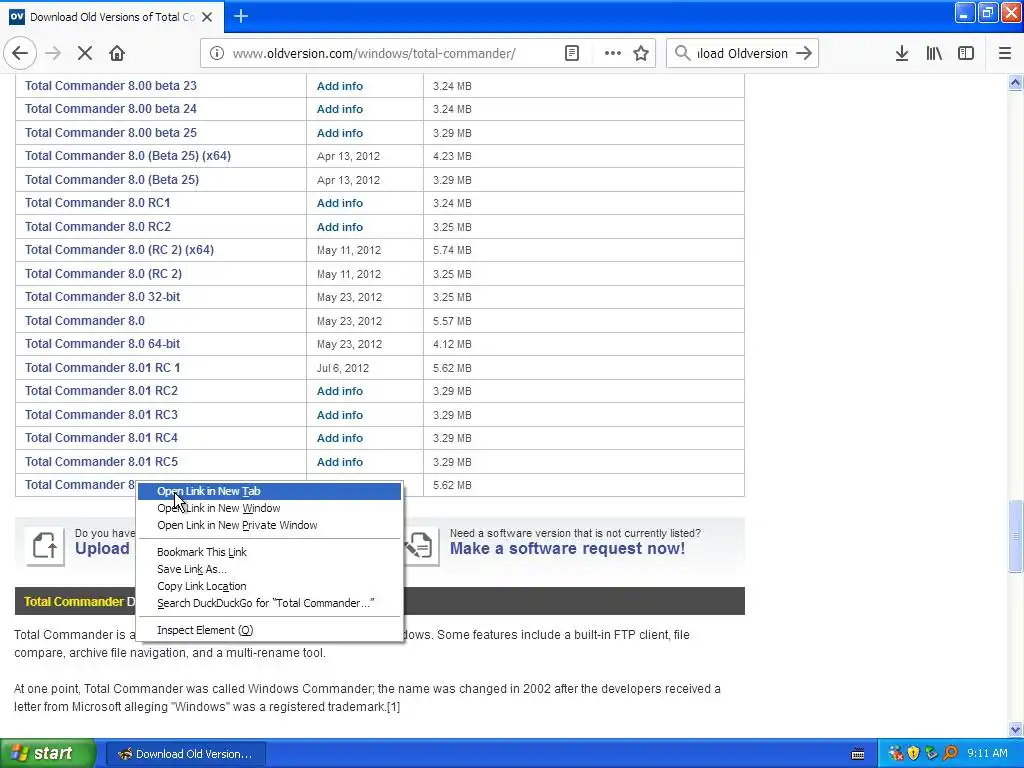The image size is (1024, 768).
Task: Click Add info for 8.00 beta 25
Action: (340, 133)
